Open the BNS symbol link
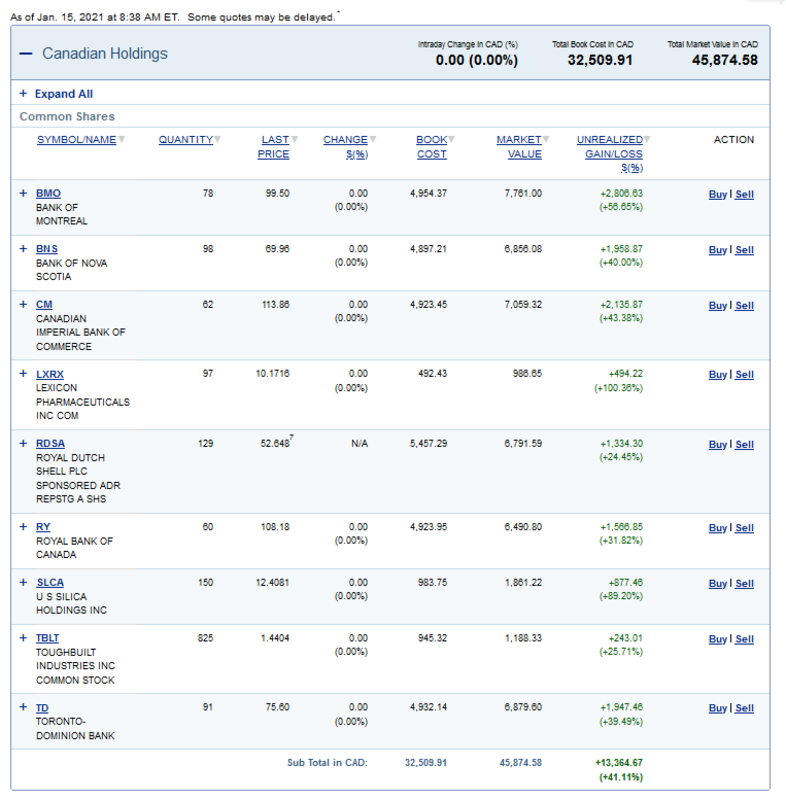 coord(47,249)
